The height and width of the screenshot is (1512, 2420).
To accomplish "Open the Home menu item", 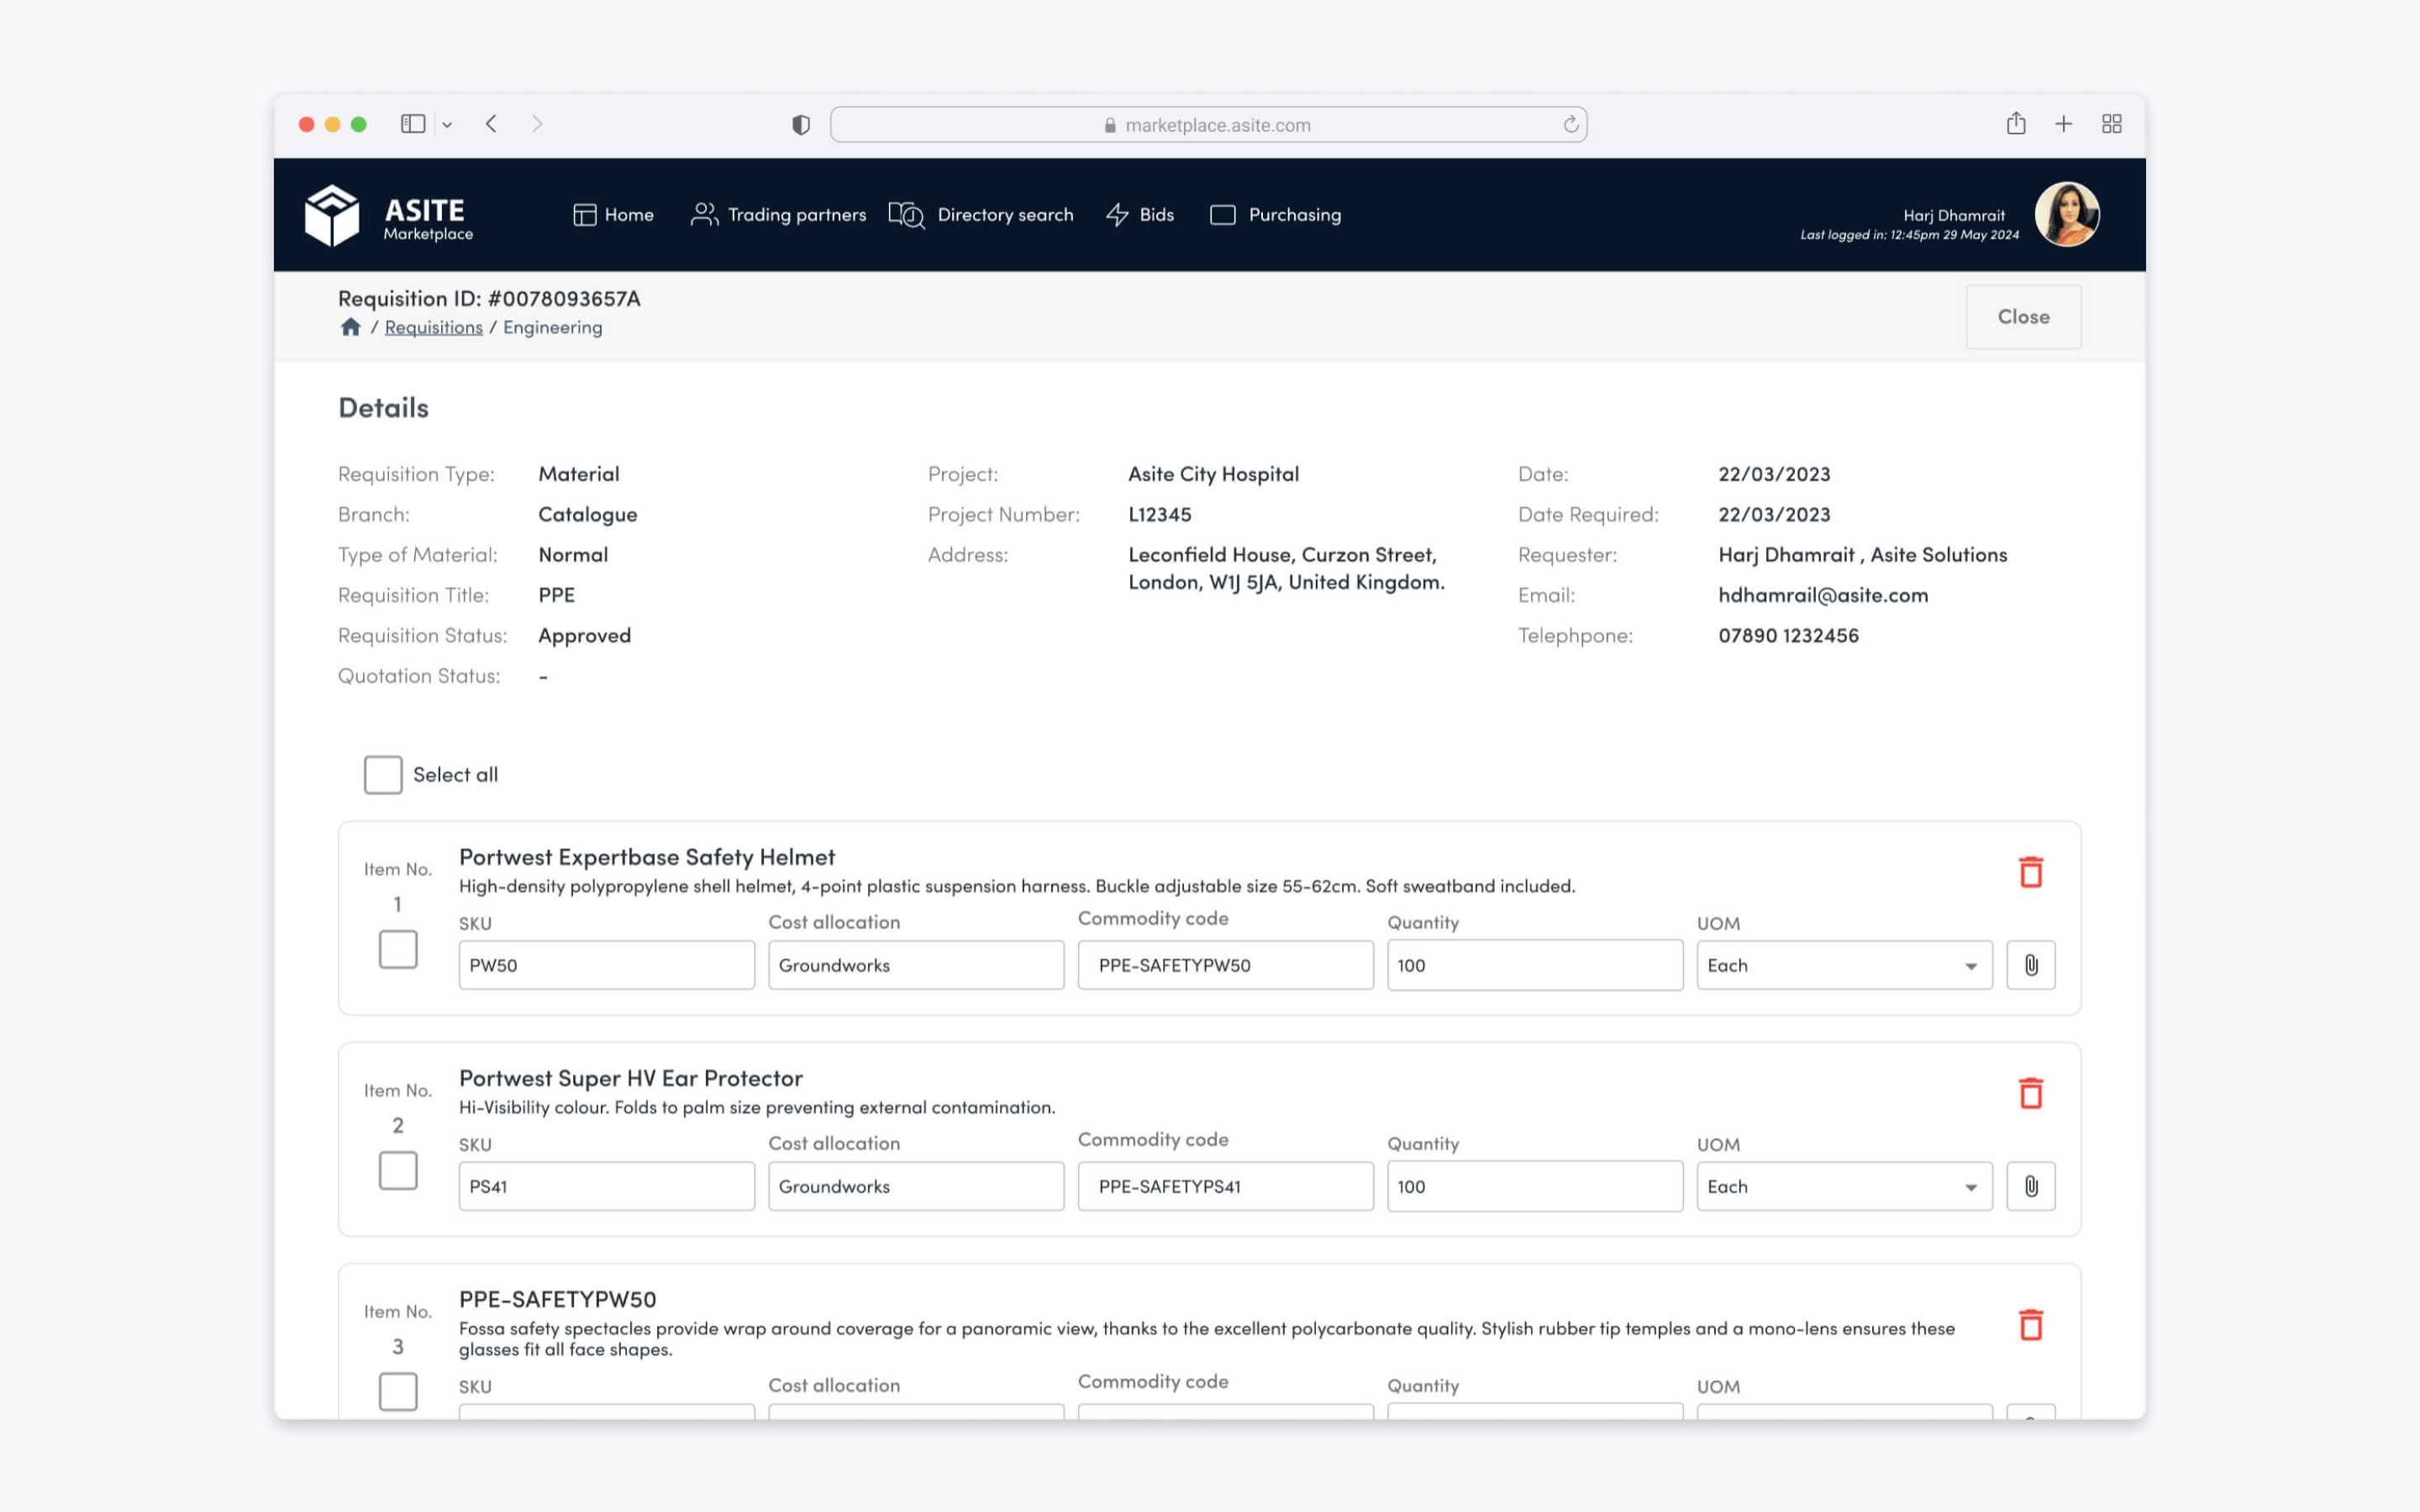I will coord(613,215).
